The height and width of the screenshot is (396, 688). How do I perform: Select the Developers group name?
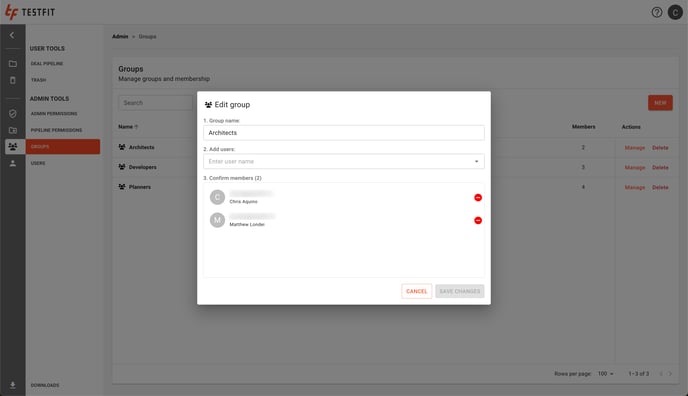(x=143, y=167)
